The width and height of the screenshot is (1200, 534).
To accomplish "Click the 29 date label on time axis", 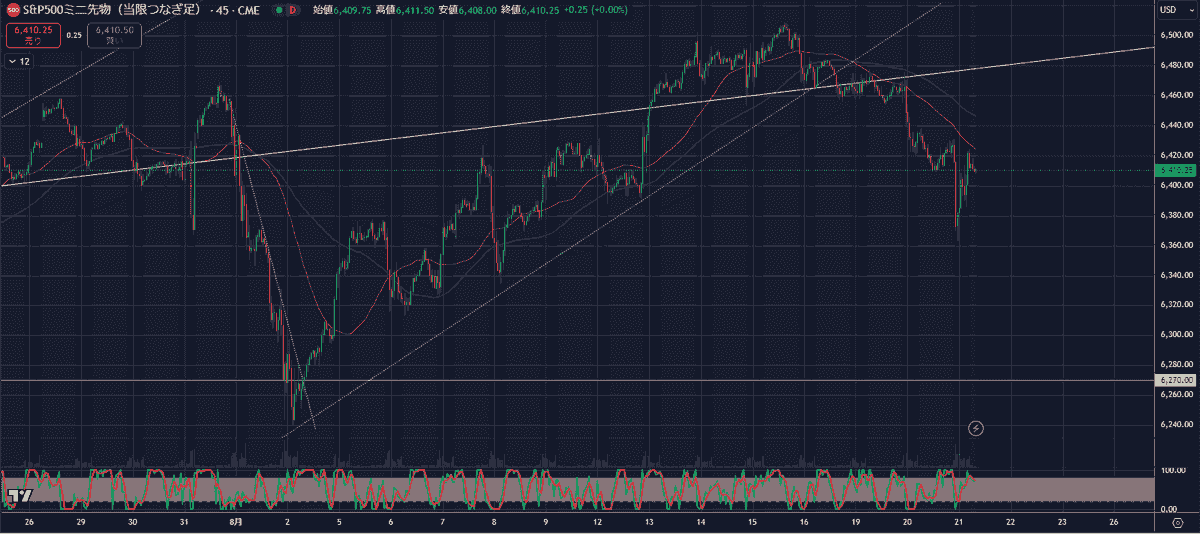I will coord(80,522).
